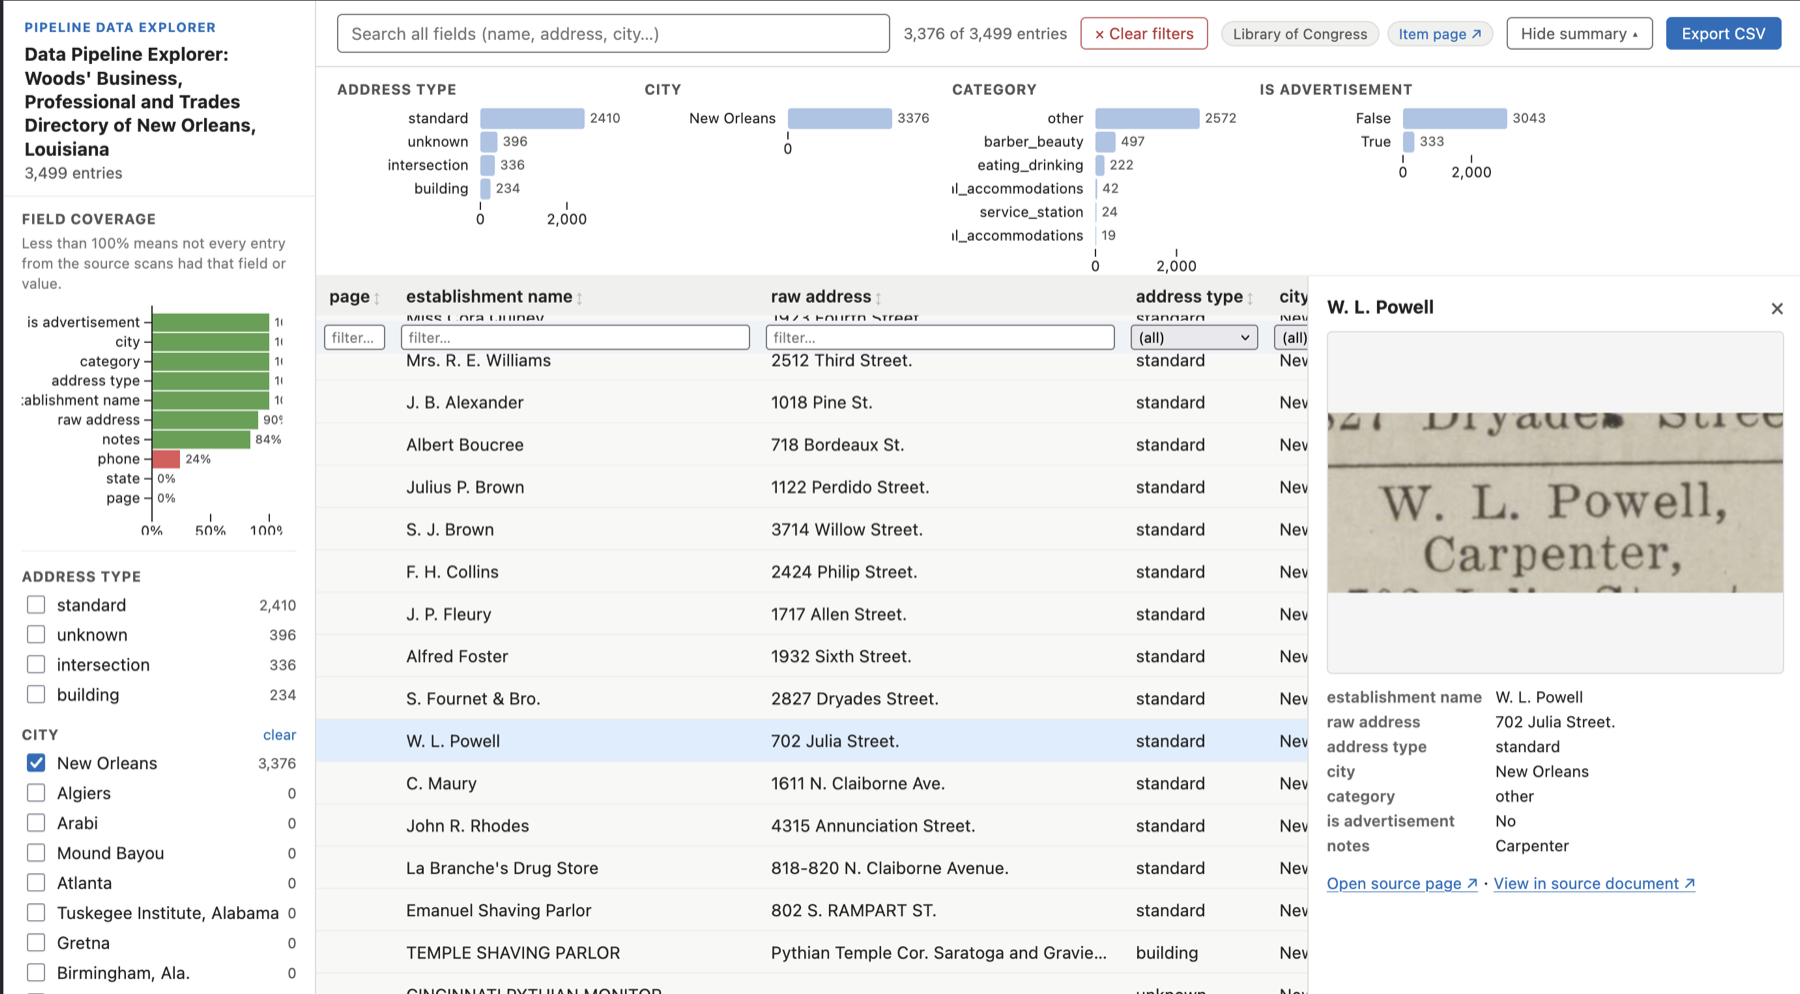Collapse the summary with Hide summary

click(x=1580, y=33)
